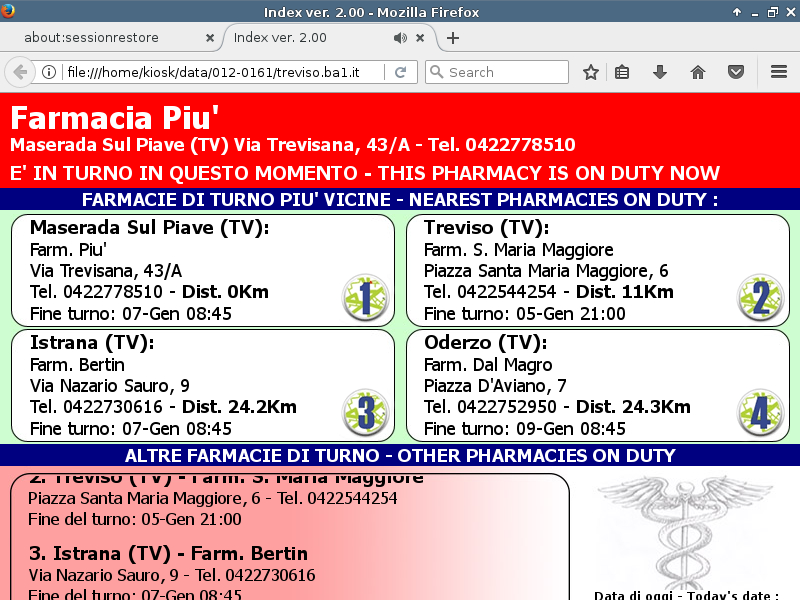Switch to the about:sessionrestore tab

[x=105, y=38]
